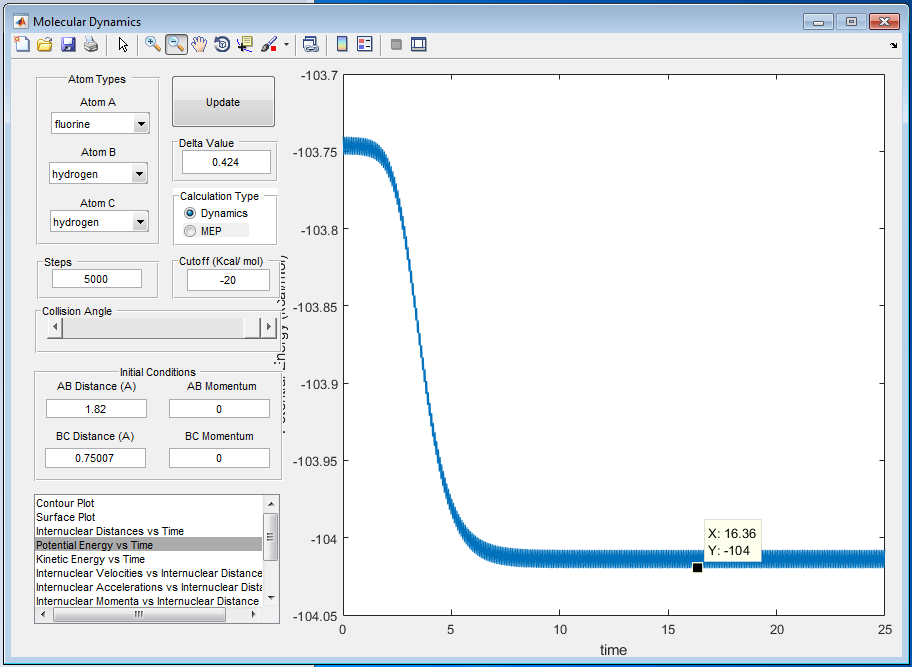This screenshot has width=912, height=667.
Task: Click the plot list scroll-right arrow
Action: [x=254, y=614]
